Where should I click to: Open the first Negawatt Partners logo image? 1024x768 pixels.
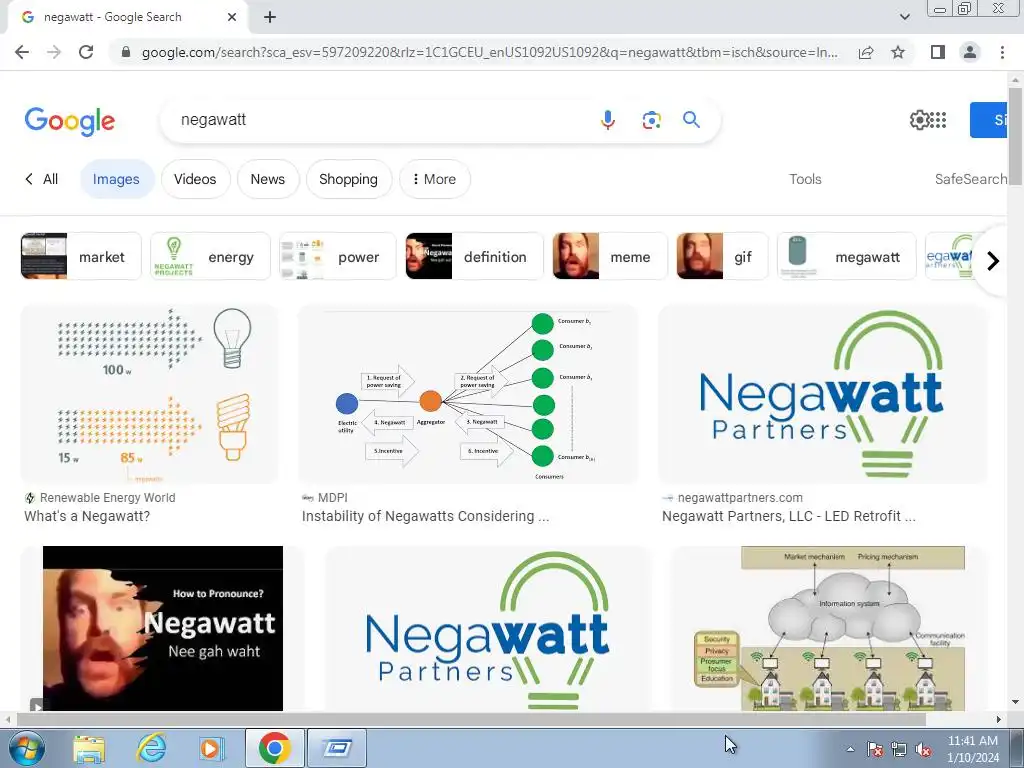(x=823, y=394)
